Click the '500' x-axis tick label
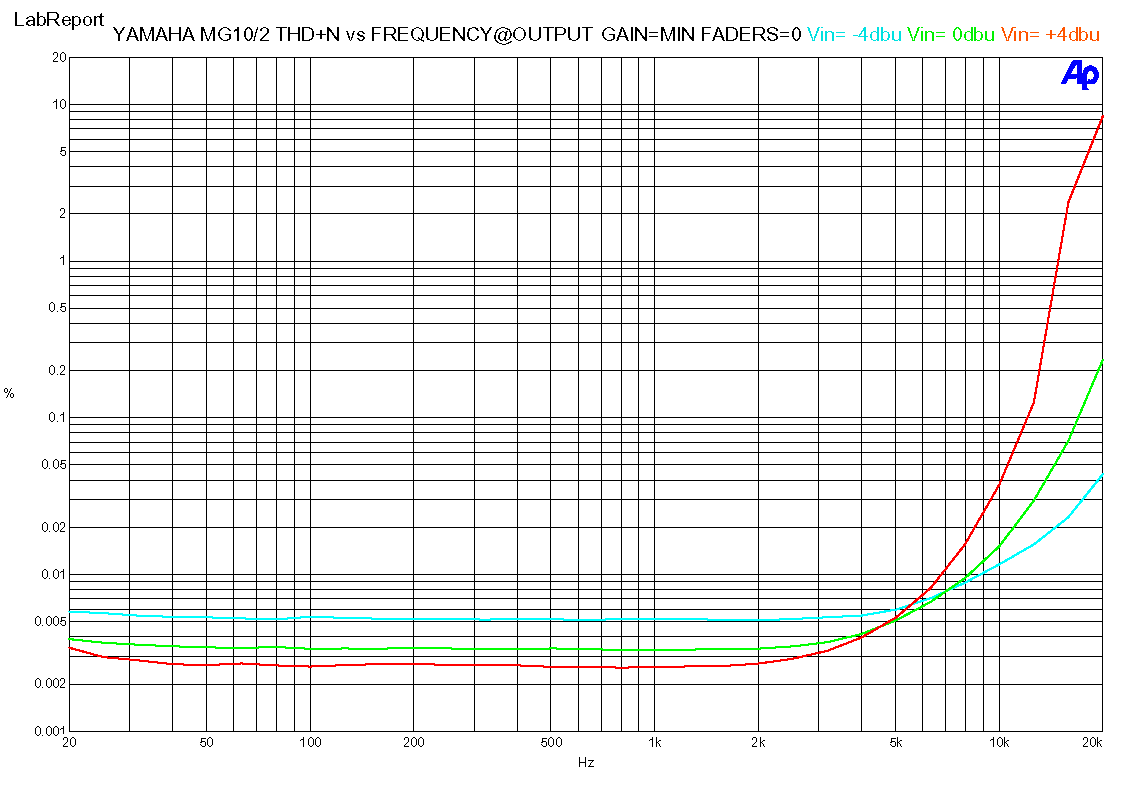 pos(551,742)
